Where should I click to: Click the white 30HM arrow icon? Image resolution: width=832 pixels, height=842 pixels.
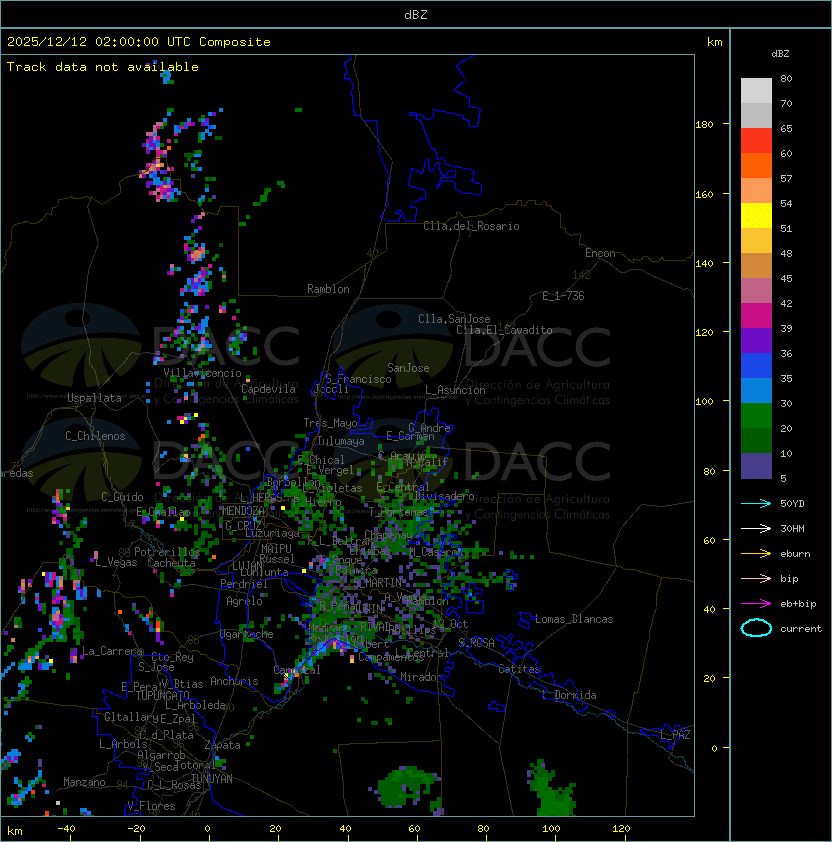pos(756,528)
